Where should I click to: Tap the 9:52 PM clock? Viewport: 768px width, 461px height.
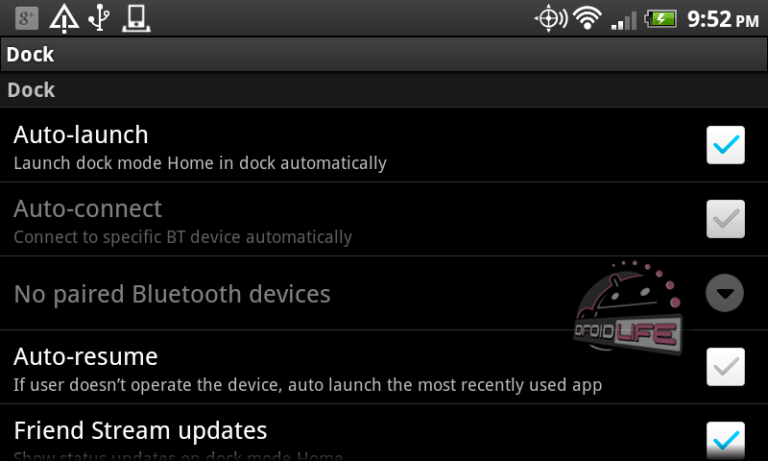(723, 20)
